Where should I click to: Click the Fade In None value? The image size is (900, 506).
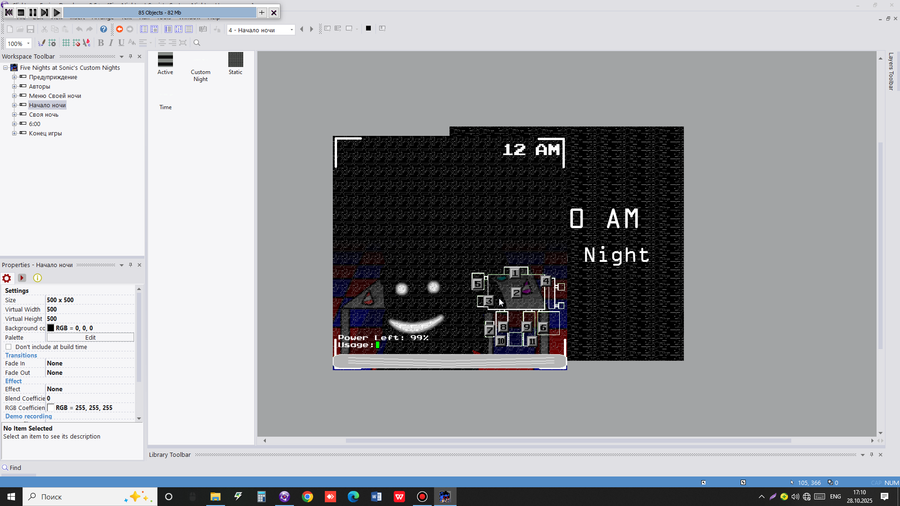tap(55, 363)
